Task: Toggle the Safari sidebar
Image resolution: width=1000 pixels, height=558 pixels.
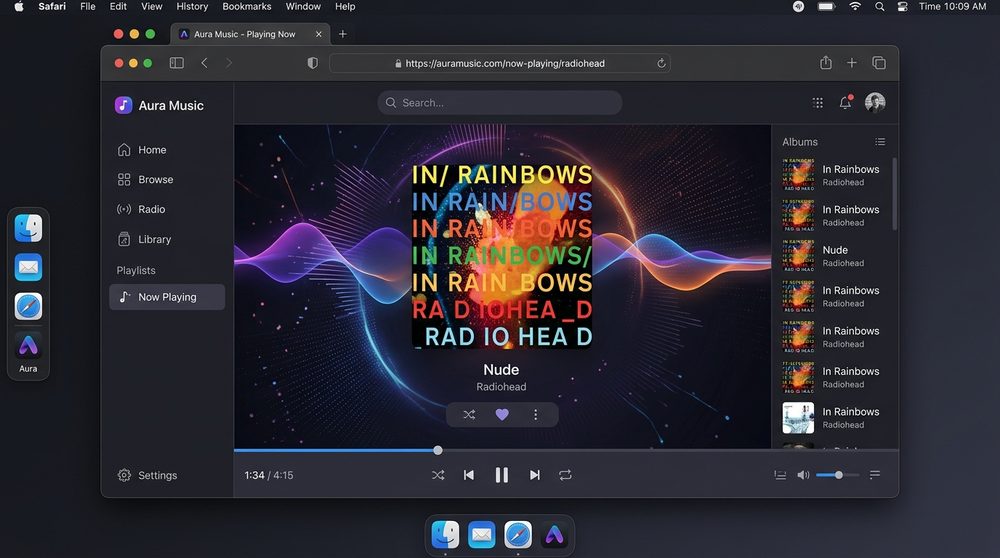Action: point(177,63)
